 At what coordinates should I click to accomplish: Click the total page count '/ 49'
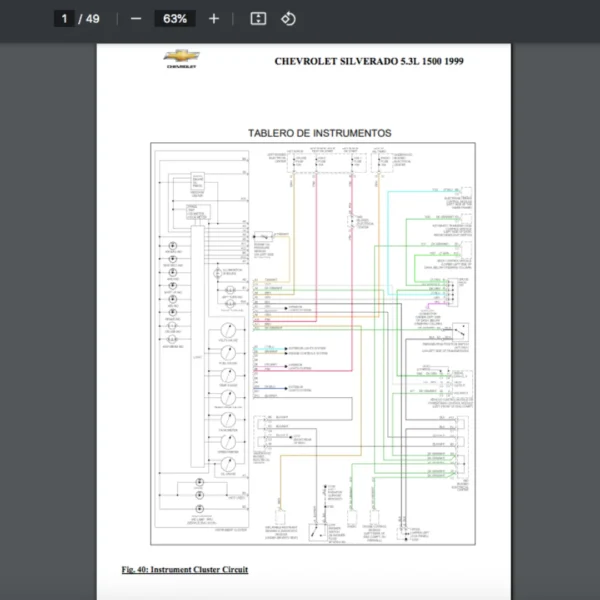coord(91,19)
